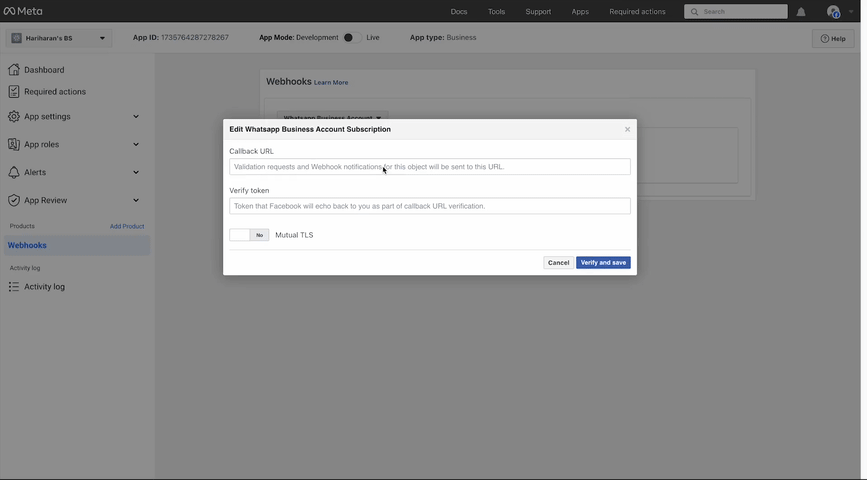Click the Required actions checklist icon in sidebar
Viewport: 867px width, 480px height.
point(14,92)
